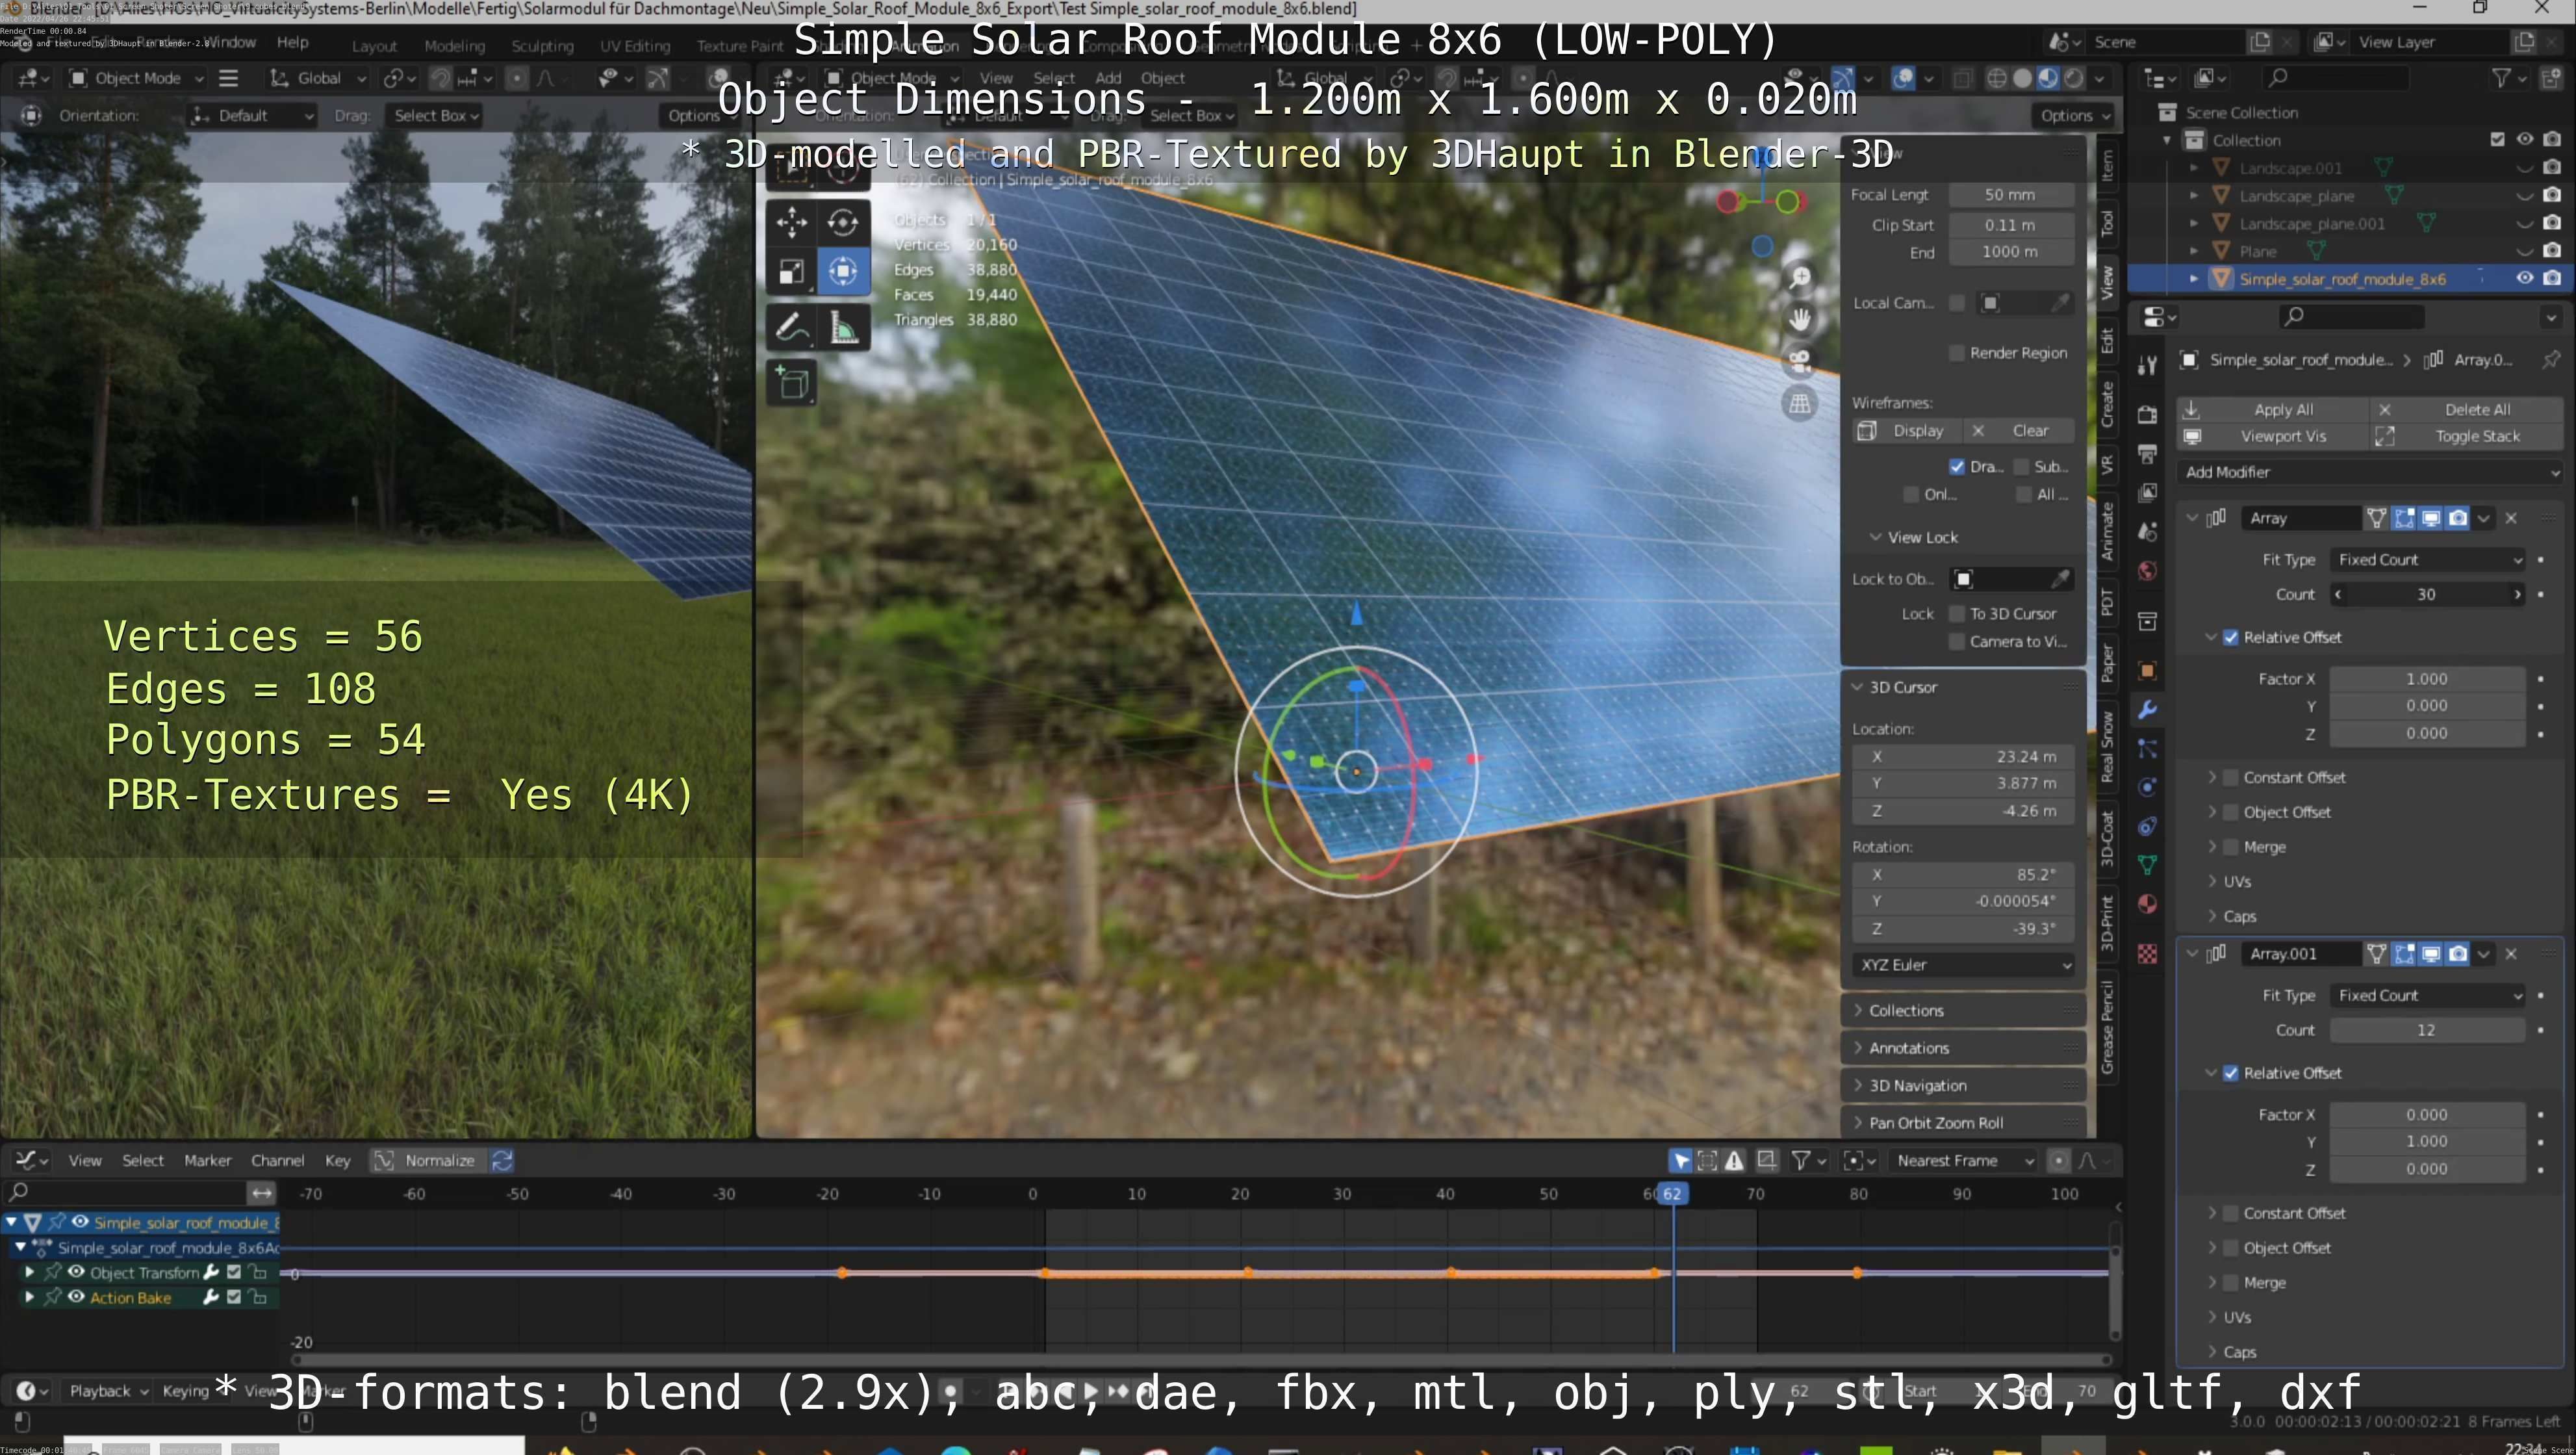
Task: Open the Object properties orange square tab
Action: tap(2147, 671)
